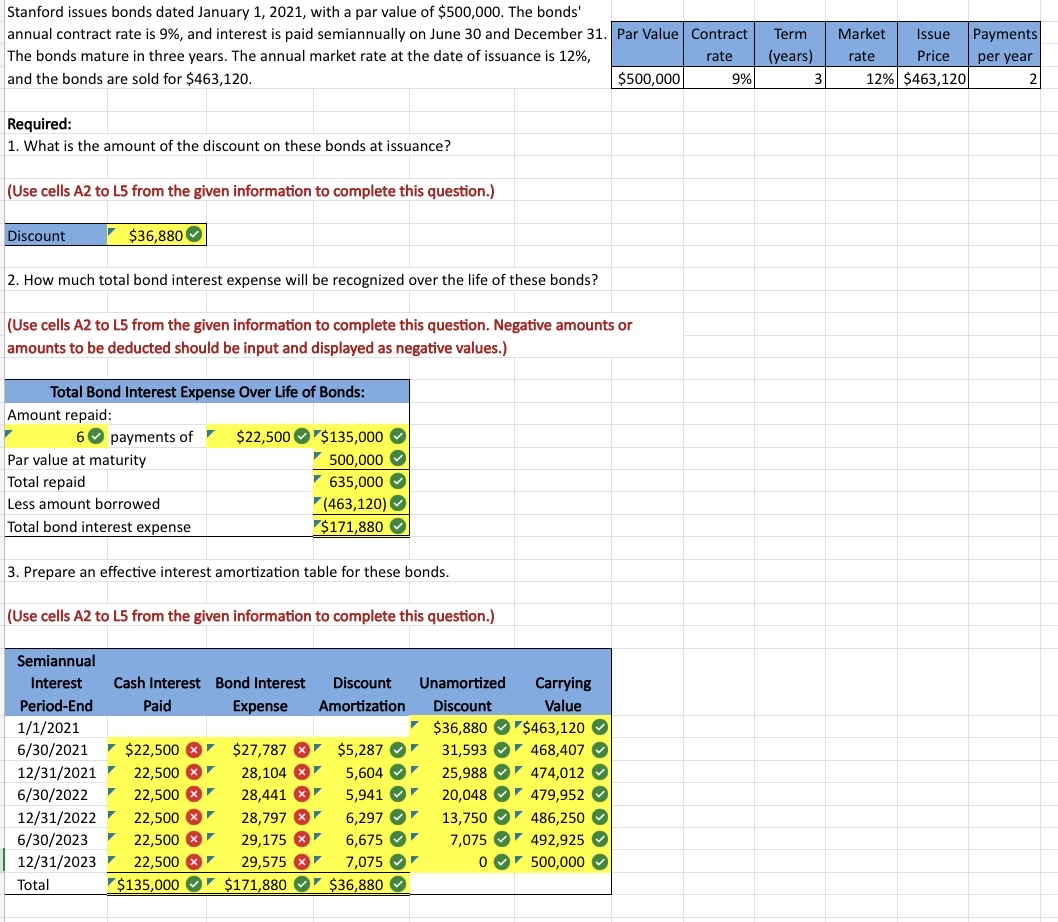This screenshot has width=1058, height=922.
Task: Click the green checkmark beside the $36,880 Discount answer
Action: click(x=193, y=235)
